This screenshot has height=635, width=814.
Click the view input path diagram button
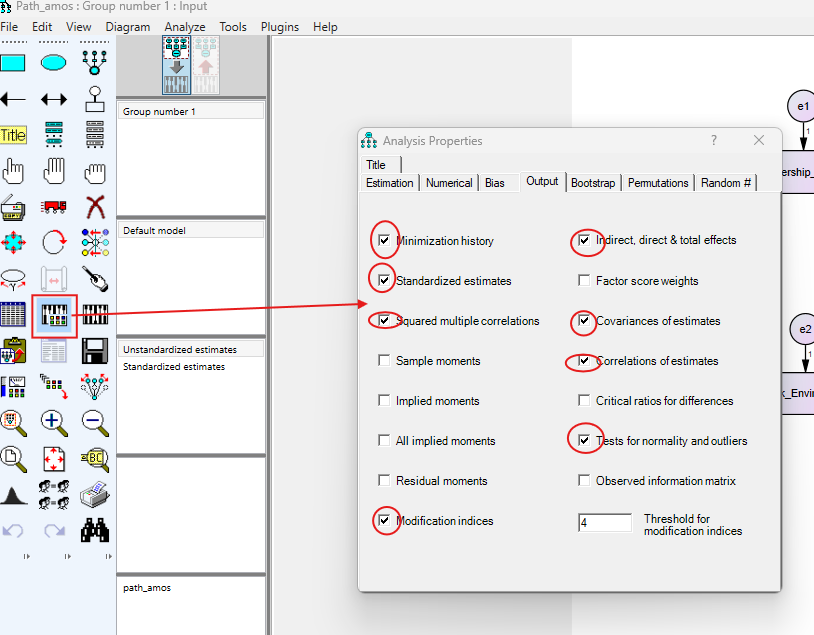click(x=176, y=65)
